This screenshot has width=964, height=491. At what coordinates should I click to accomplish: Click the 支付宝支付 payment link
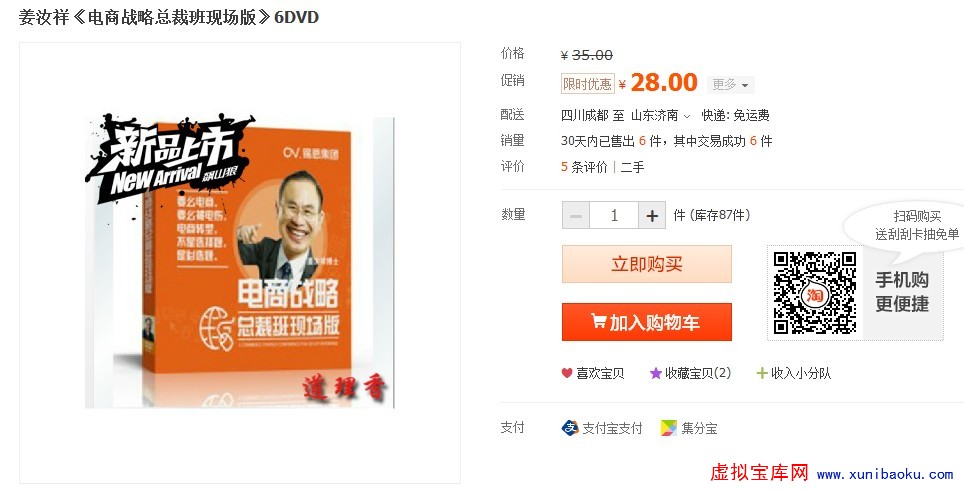point(612,428)
